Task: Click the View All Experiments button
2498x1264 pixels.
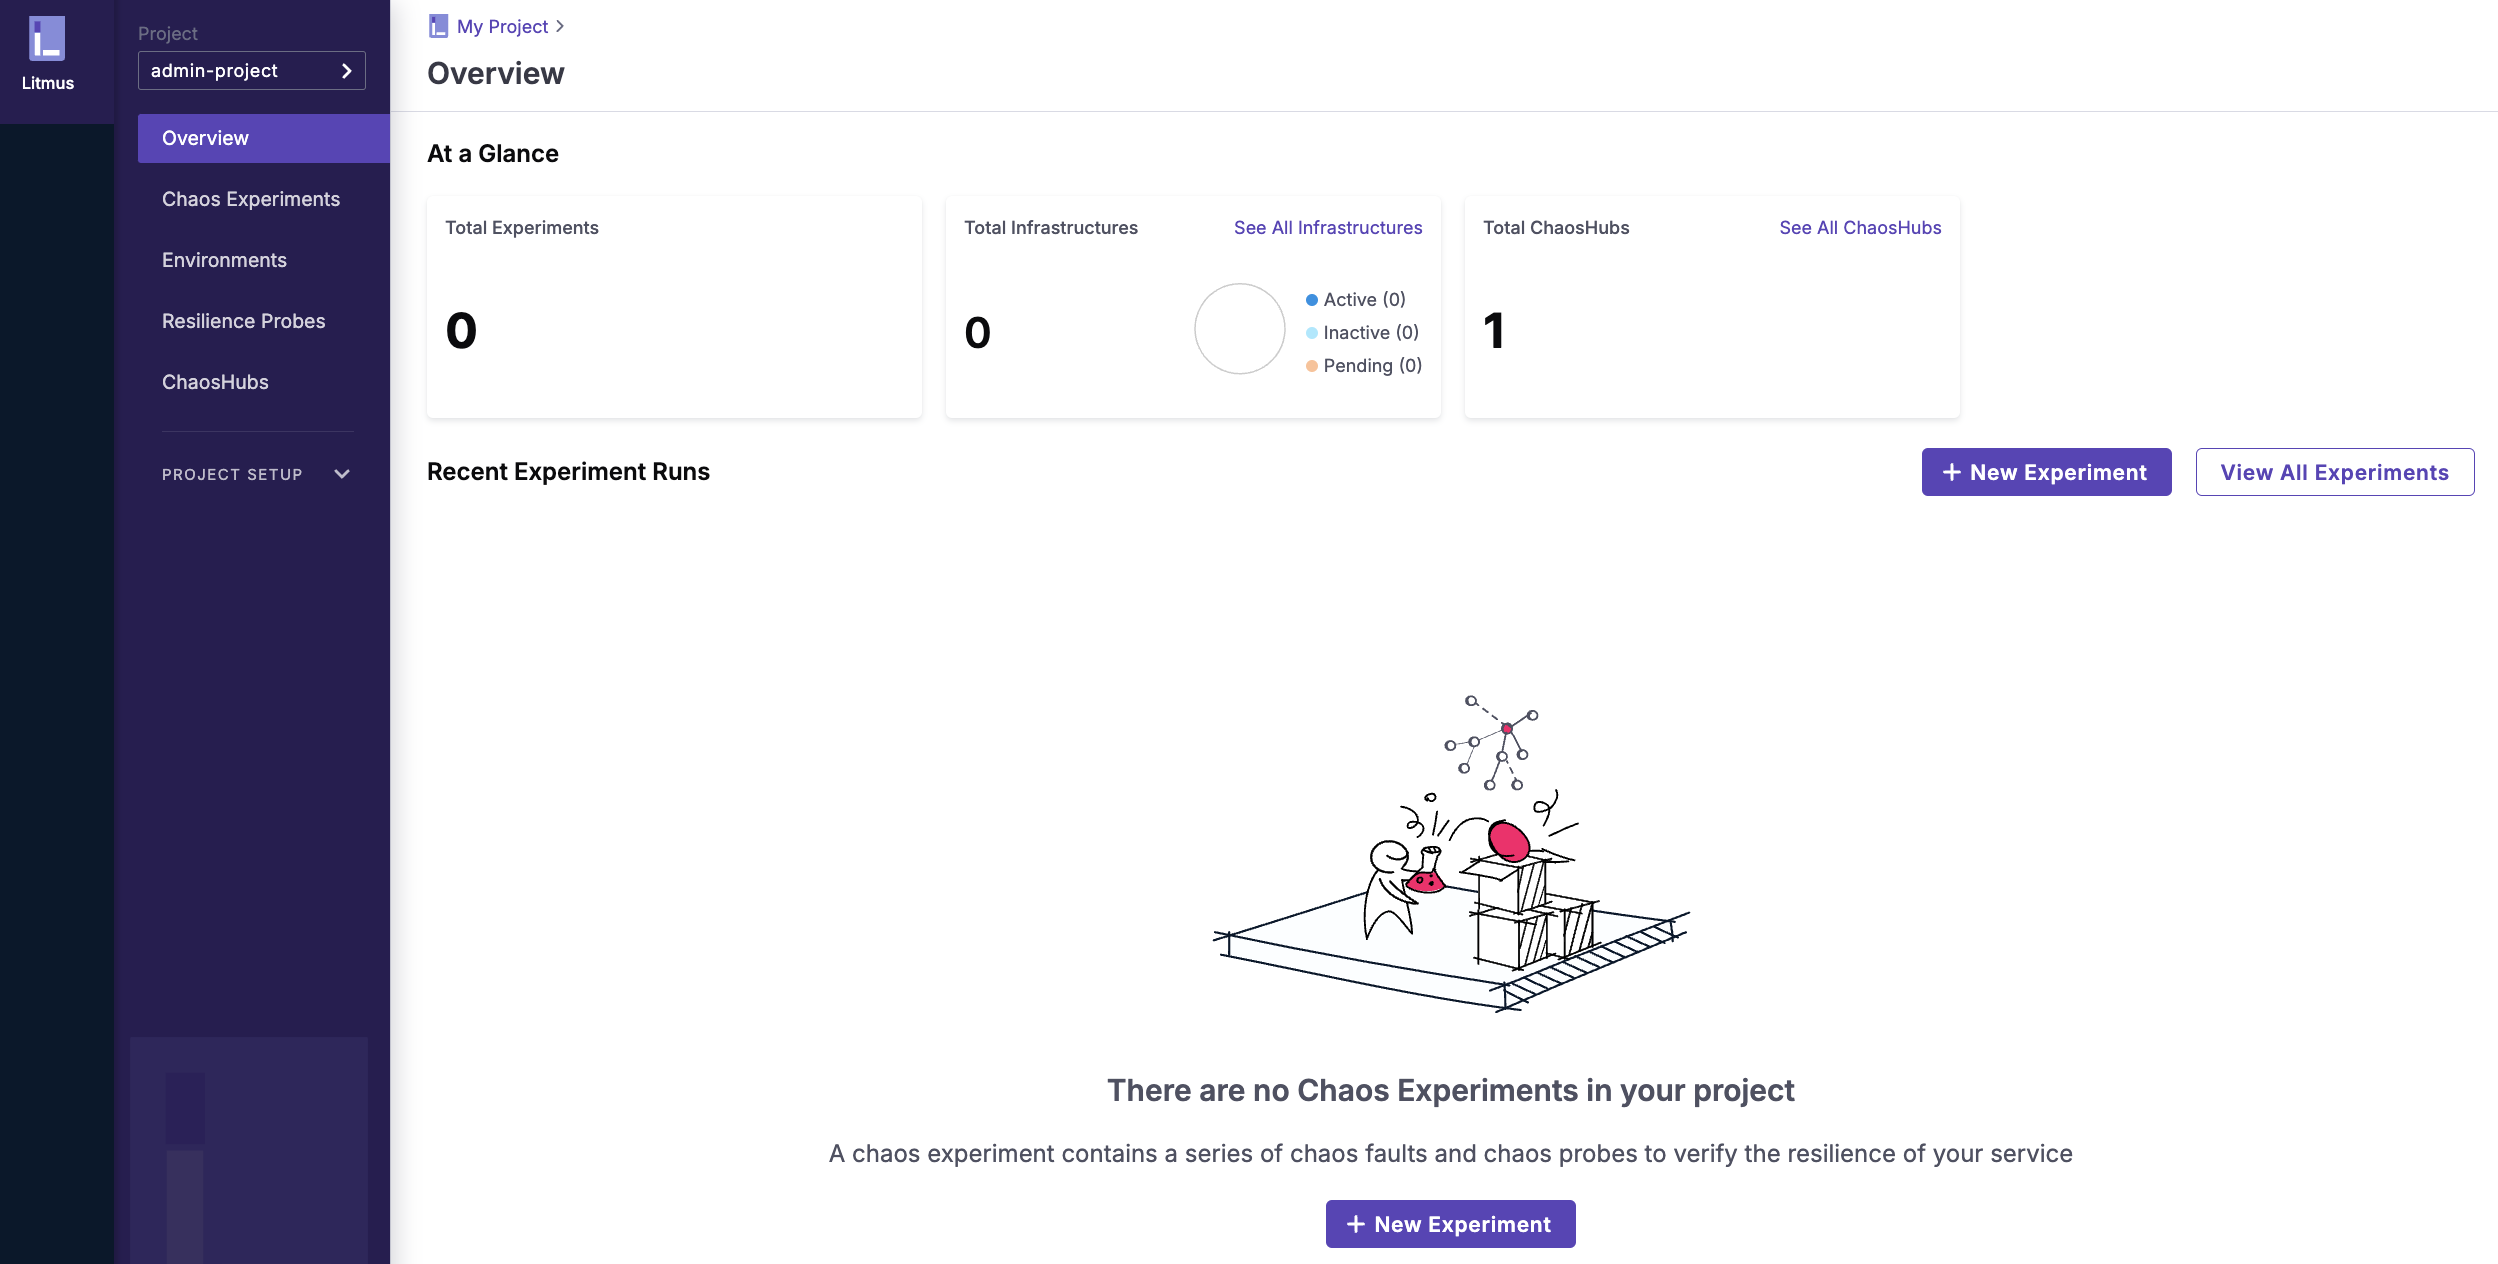Action: click(2335, 471)
